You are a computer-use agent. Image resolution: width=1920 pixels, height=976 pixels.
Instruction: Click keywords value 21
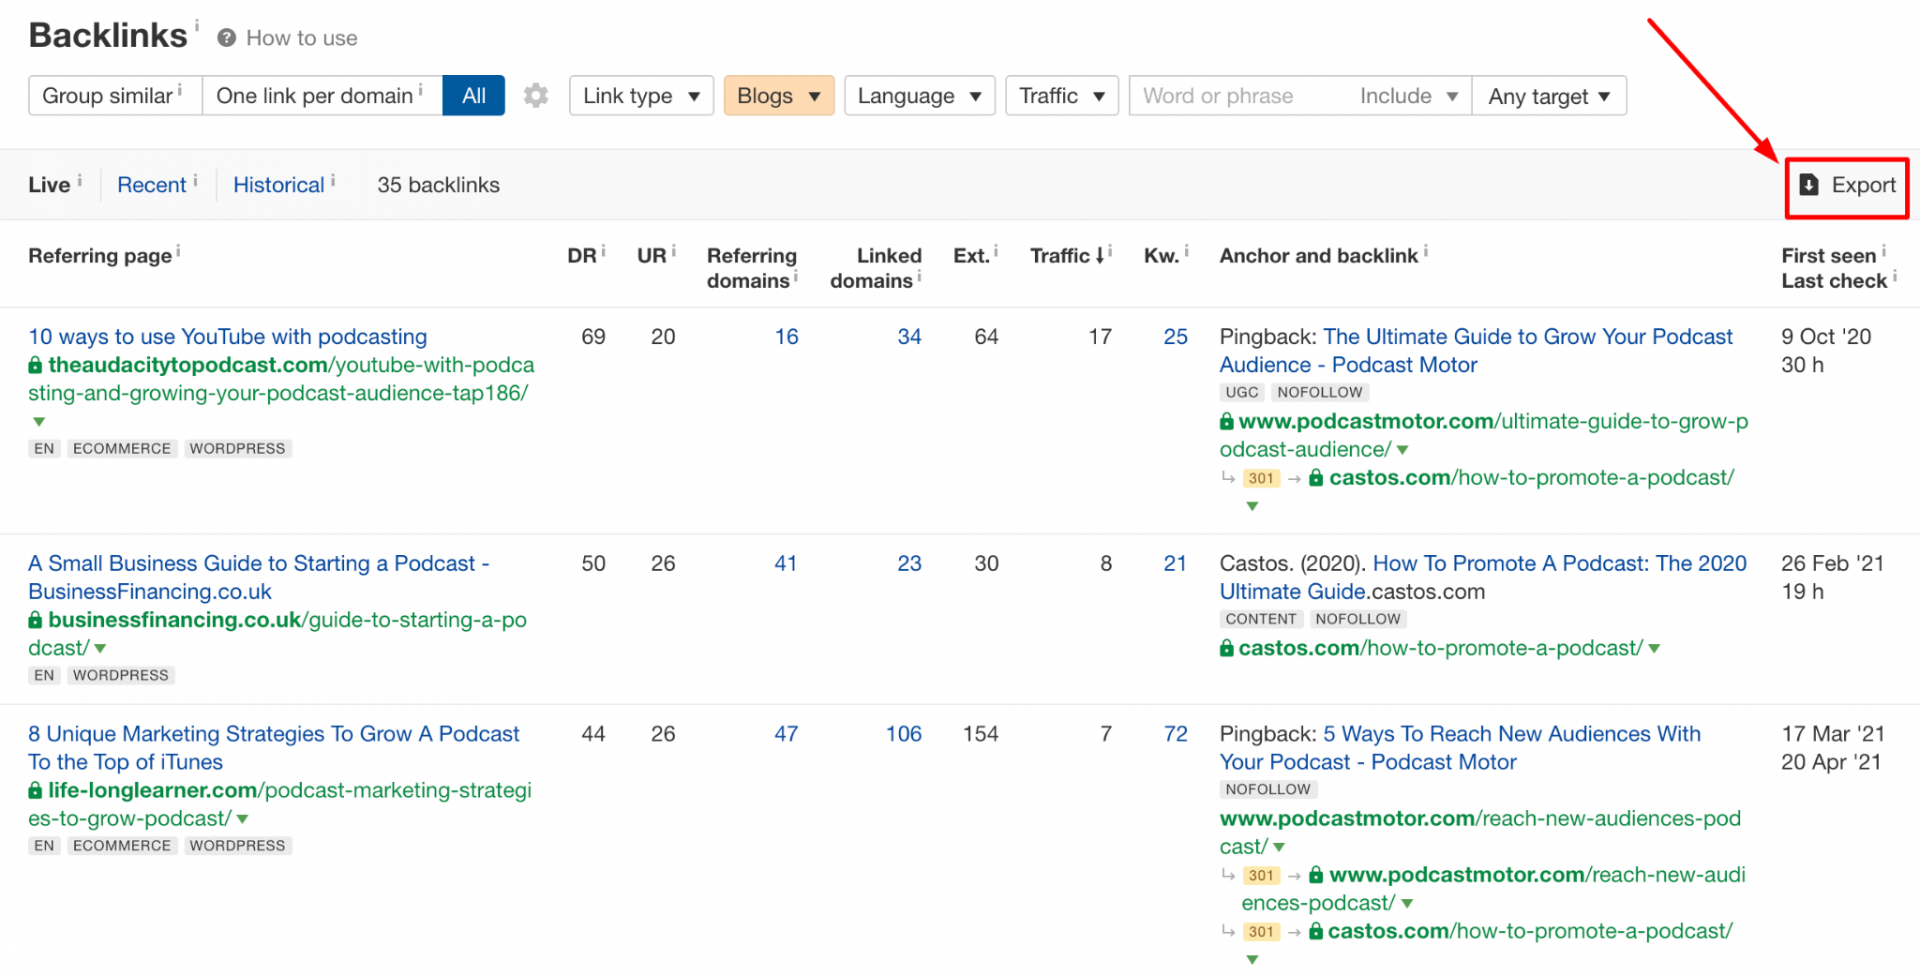tap(1175, 564)
